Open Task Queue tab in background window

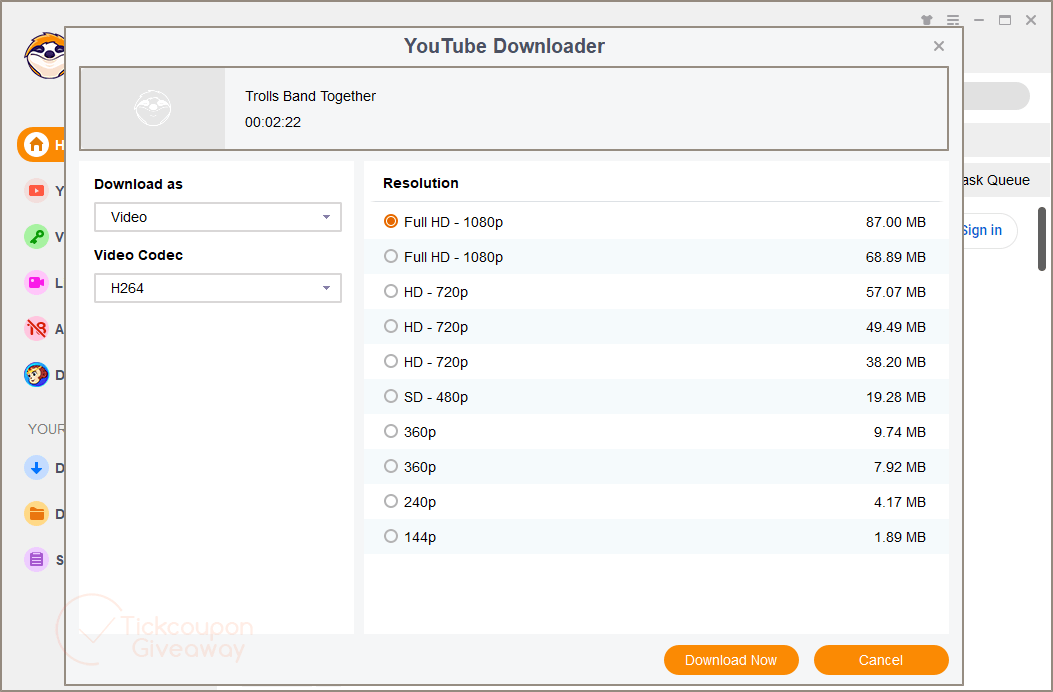pyautogui.click(x=996, y=180)
